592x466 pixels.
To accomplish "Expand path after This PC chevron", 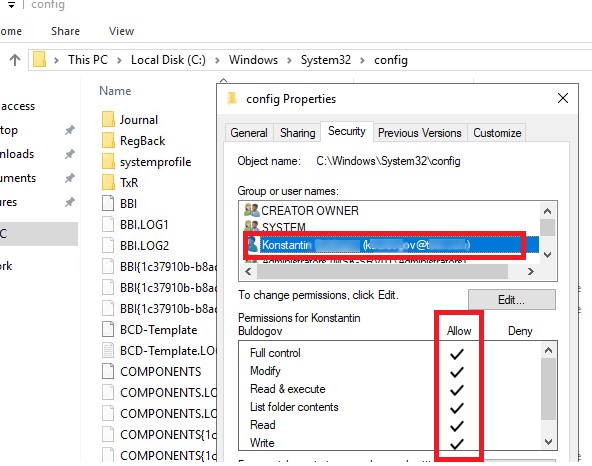I will tap(119, 60).
